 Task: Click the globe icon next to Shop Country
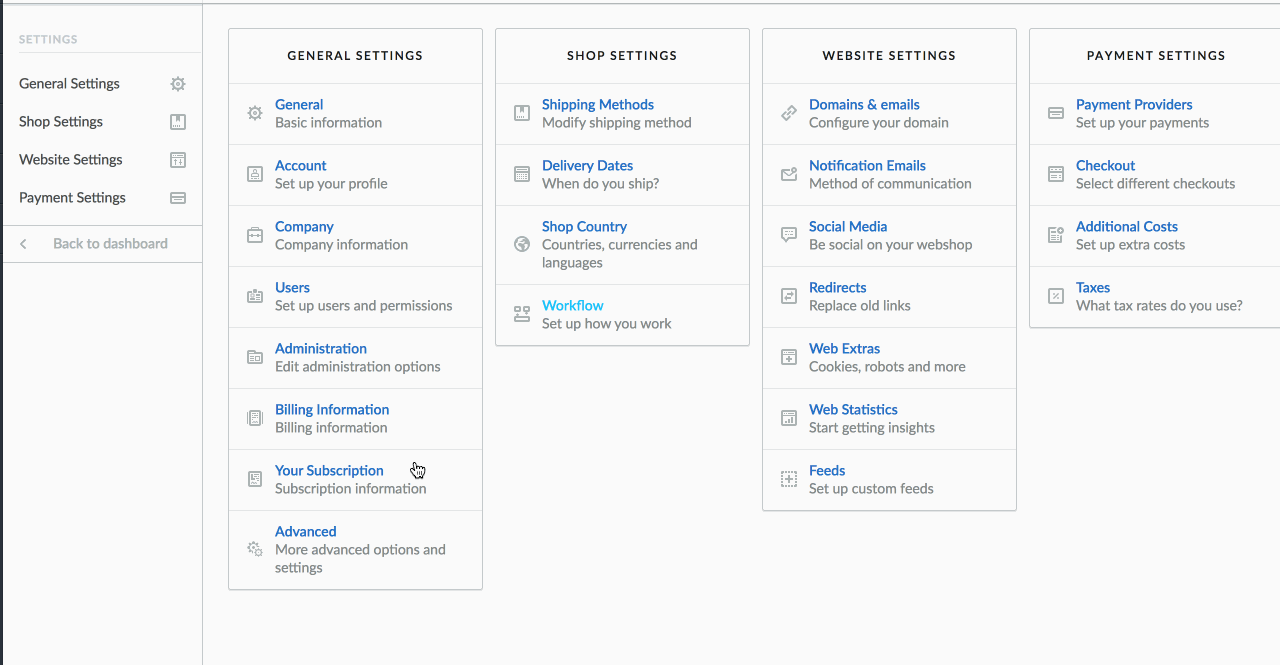click(x=522, y=244)
